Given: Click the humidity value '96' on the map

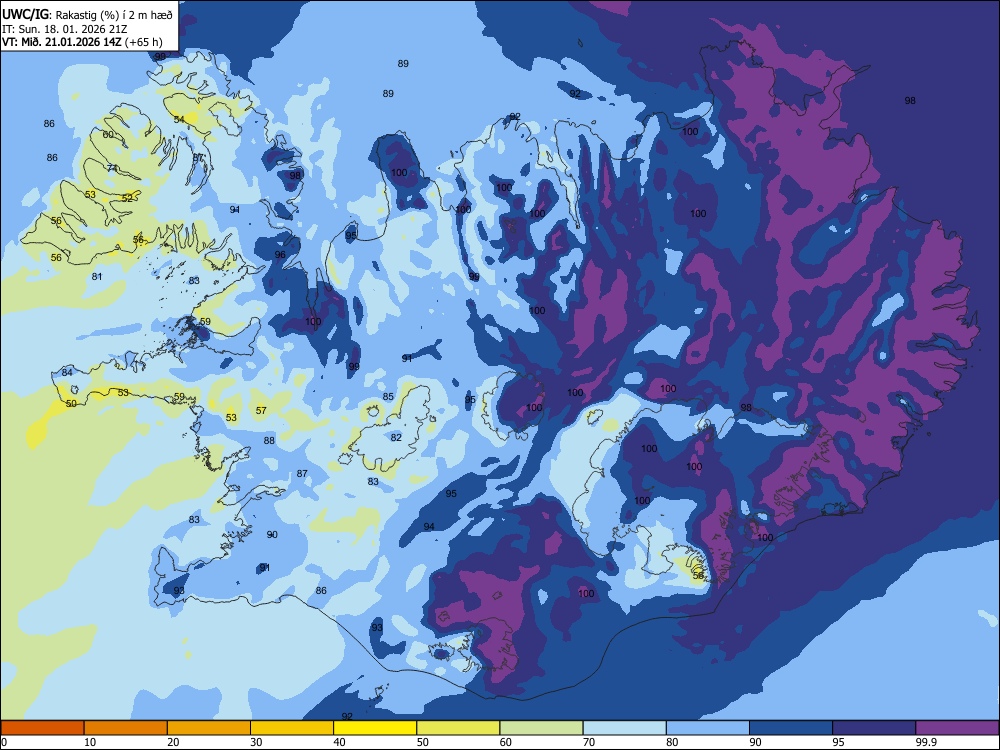Looking at the screenshot, I should coord(280,254).
